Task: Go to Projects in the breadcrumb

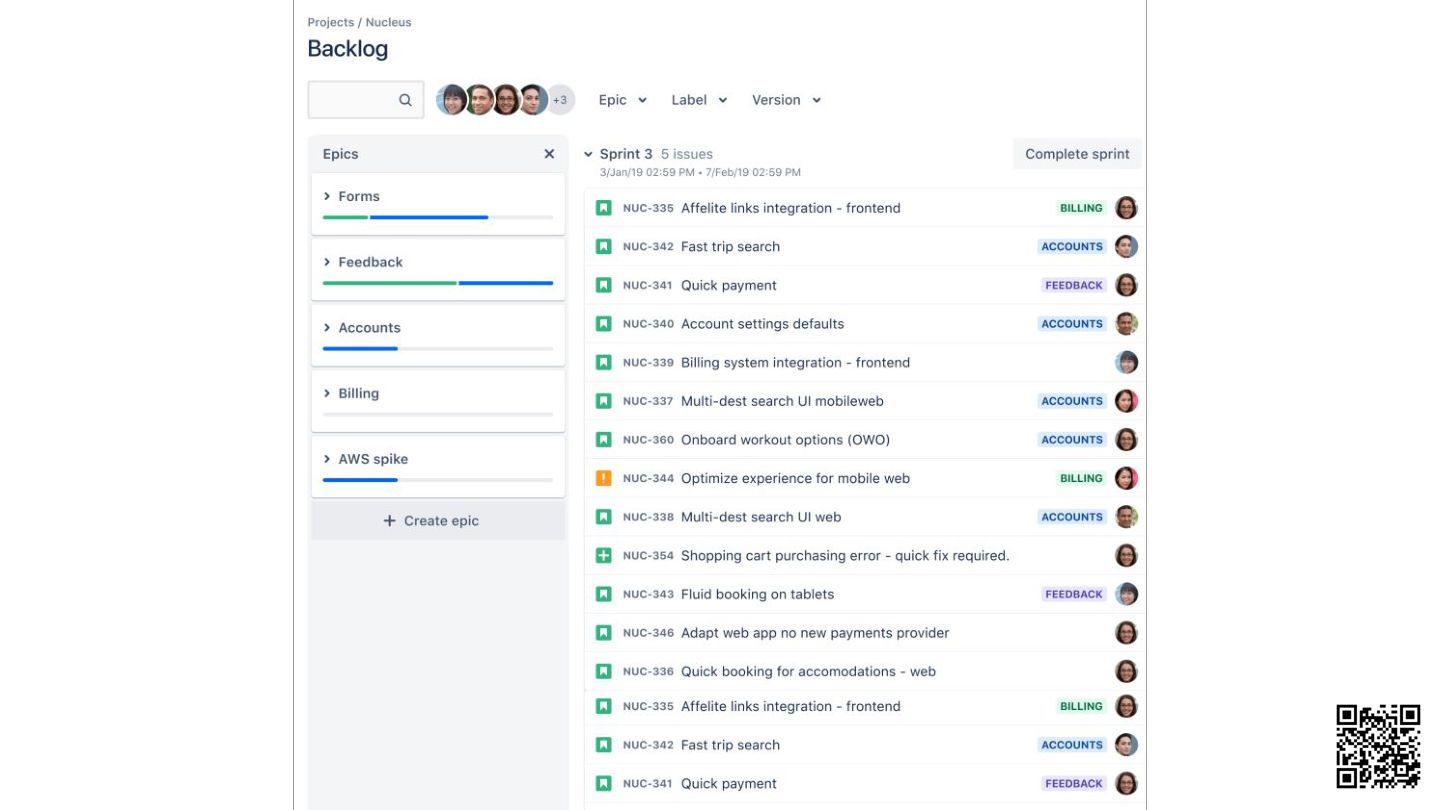Action: 330,22
